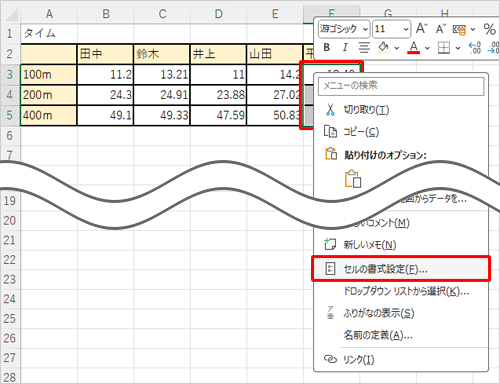Select cell B3 containing 11.2
This screenshot has height=384, width=500.
click(105, 75)
